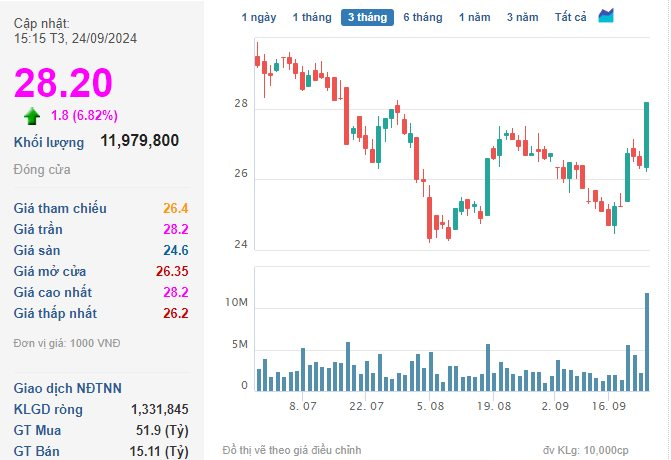Show the "6 tháng" chart view
This screenshot has width=671, height=460.
pos(423,17)
